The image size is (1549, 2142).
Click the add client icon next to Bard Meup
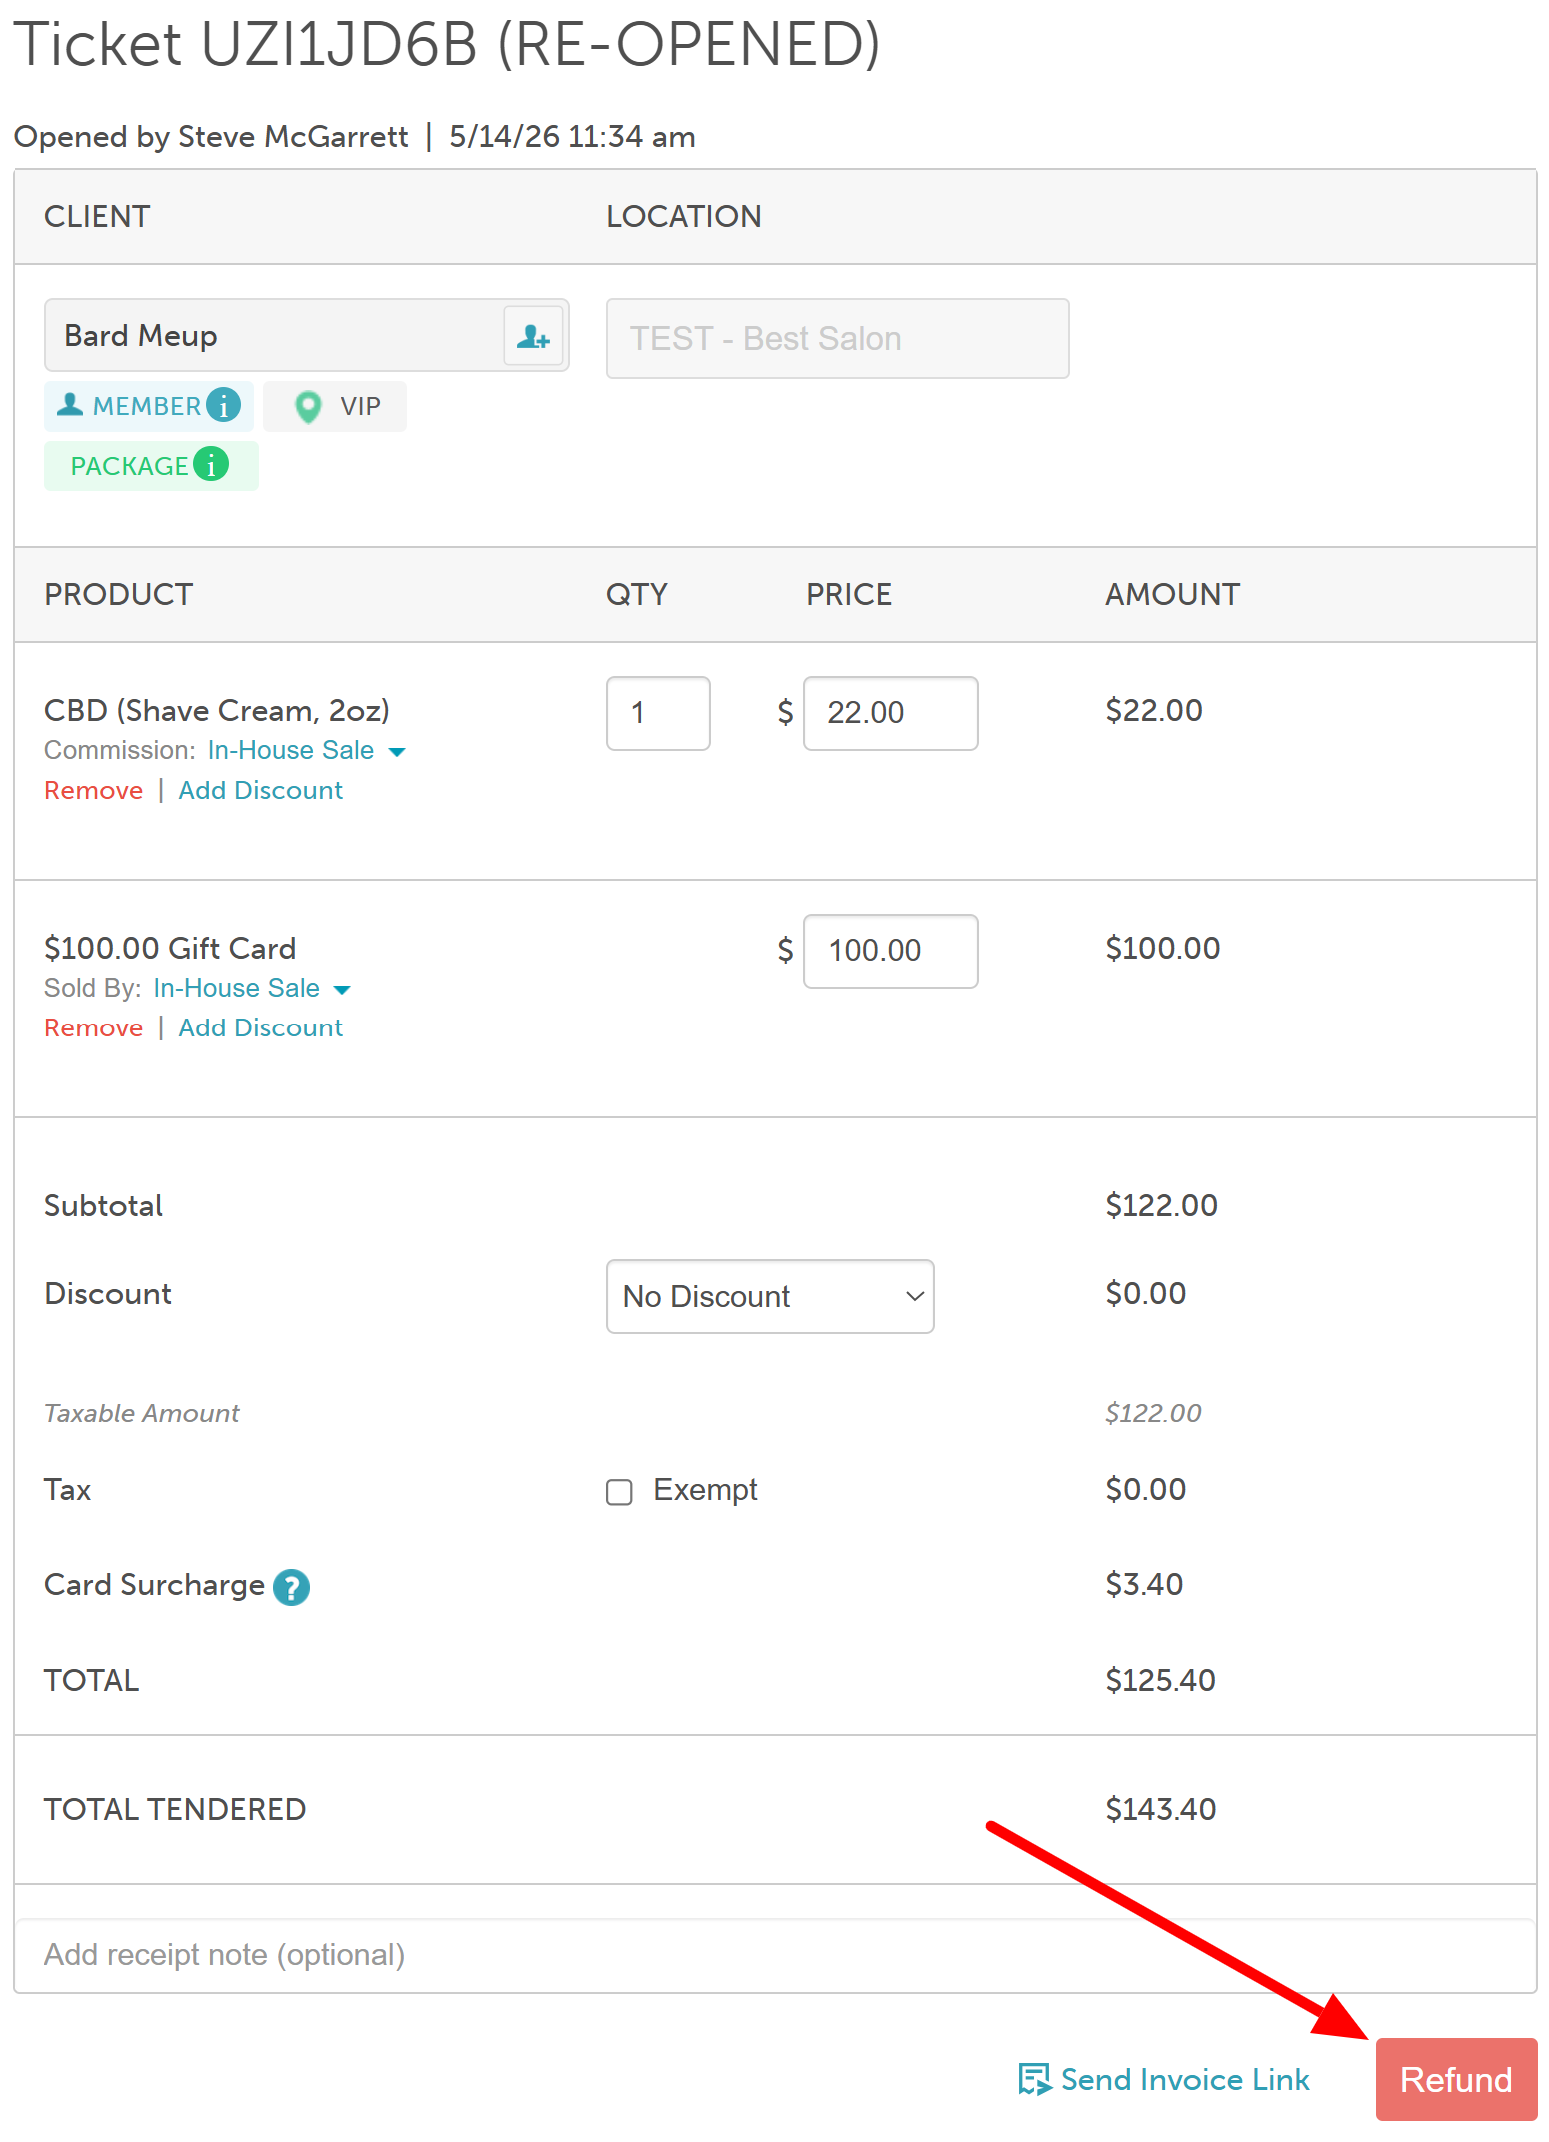(533, 336)
